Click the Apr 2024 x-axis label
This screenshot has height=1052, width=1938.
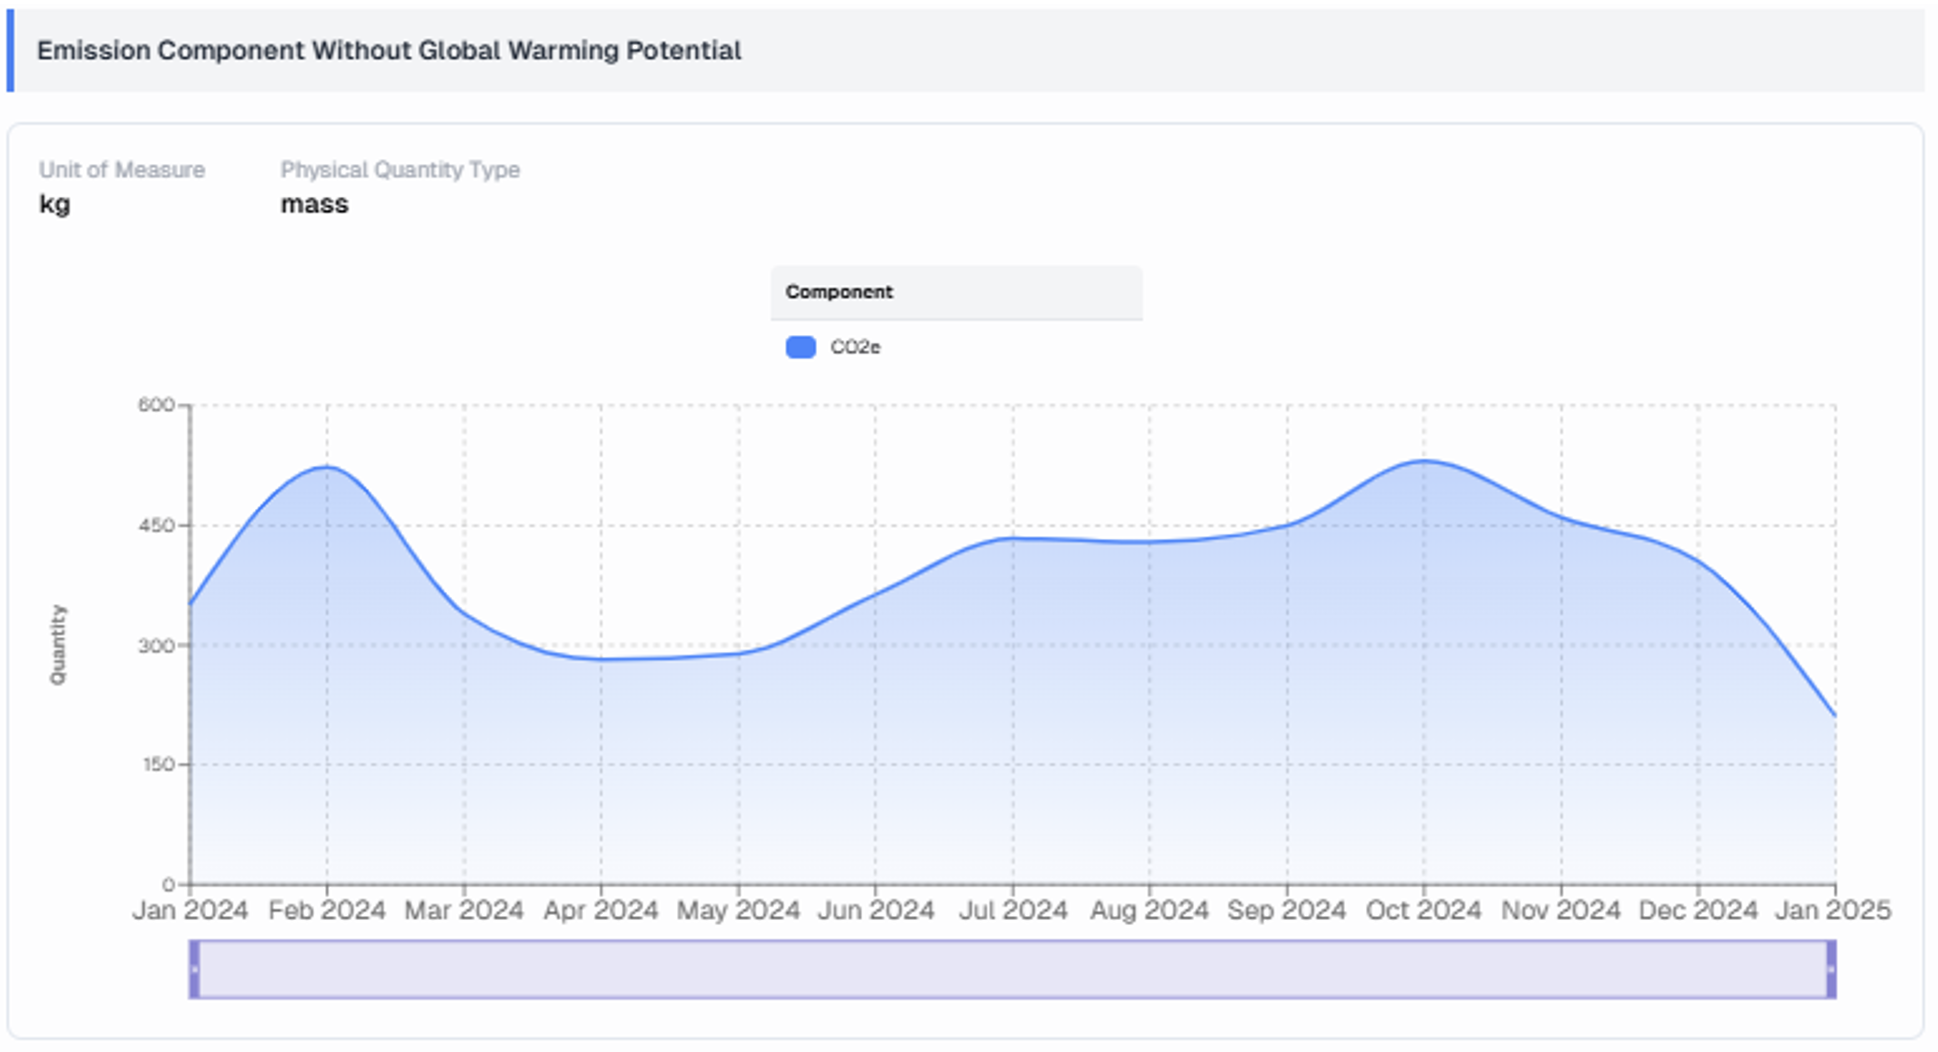tap(600, 910)
